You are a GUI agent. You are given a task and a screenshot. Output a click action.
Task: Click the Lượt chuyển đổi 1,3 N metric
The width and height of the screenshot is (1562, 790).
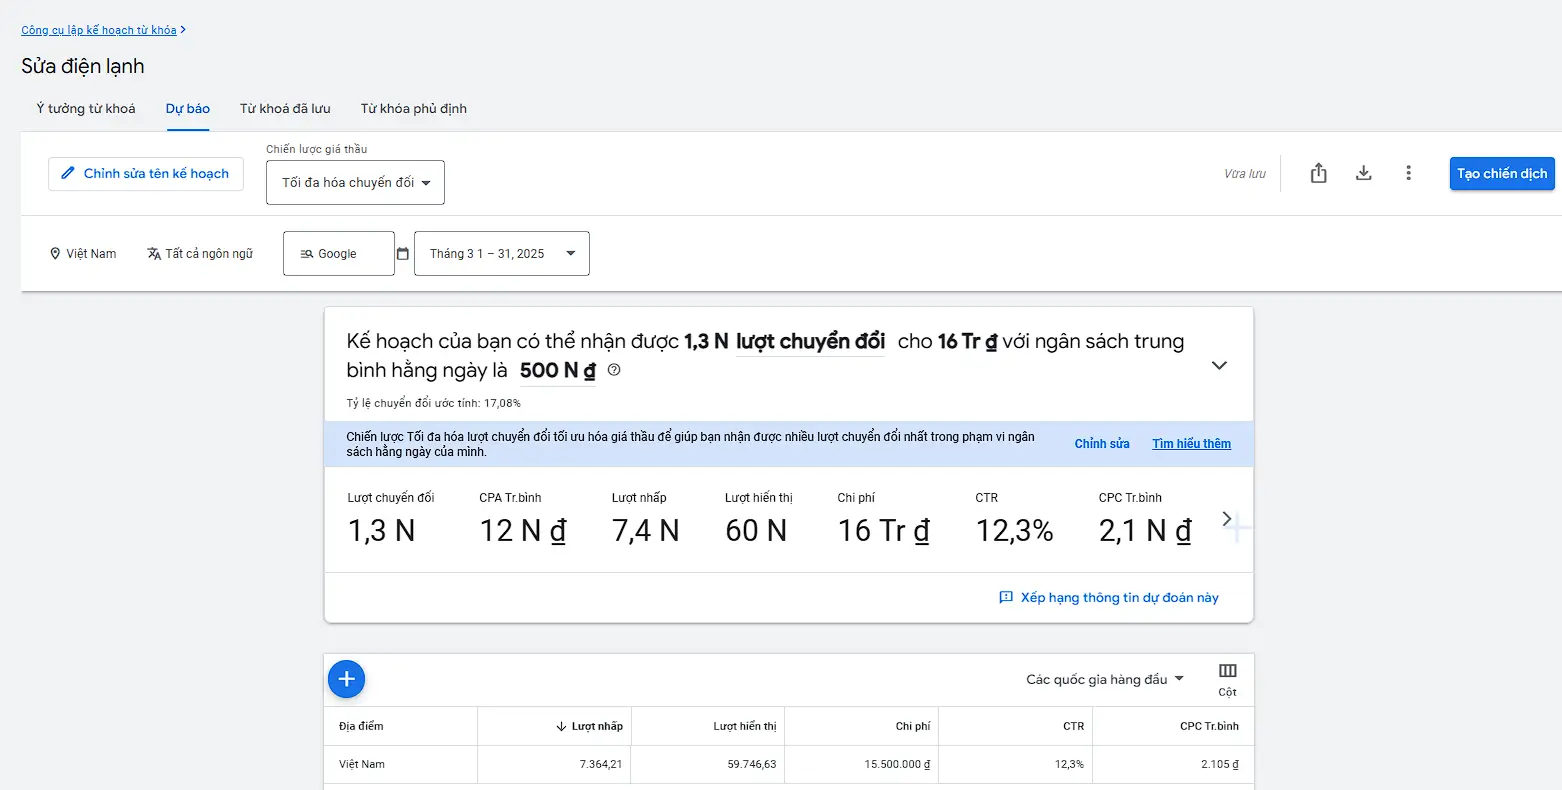click(391, 519)
